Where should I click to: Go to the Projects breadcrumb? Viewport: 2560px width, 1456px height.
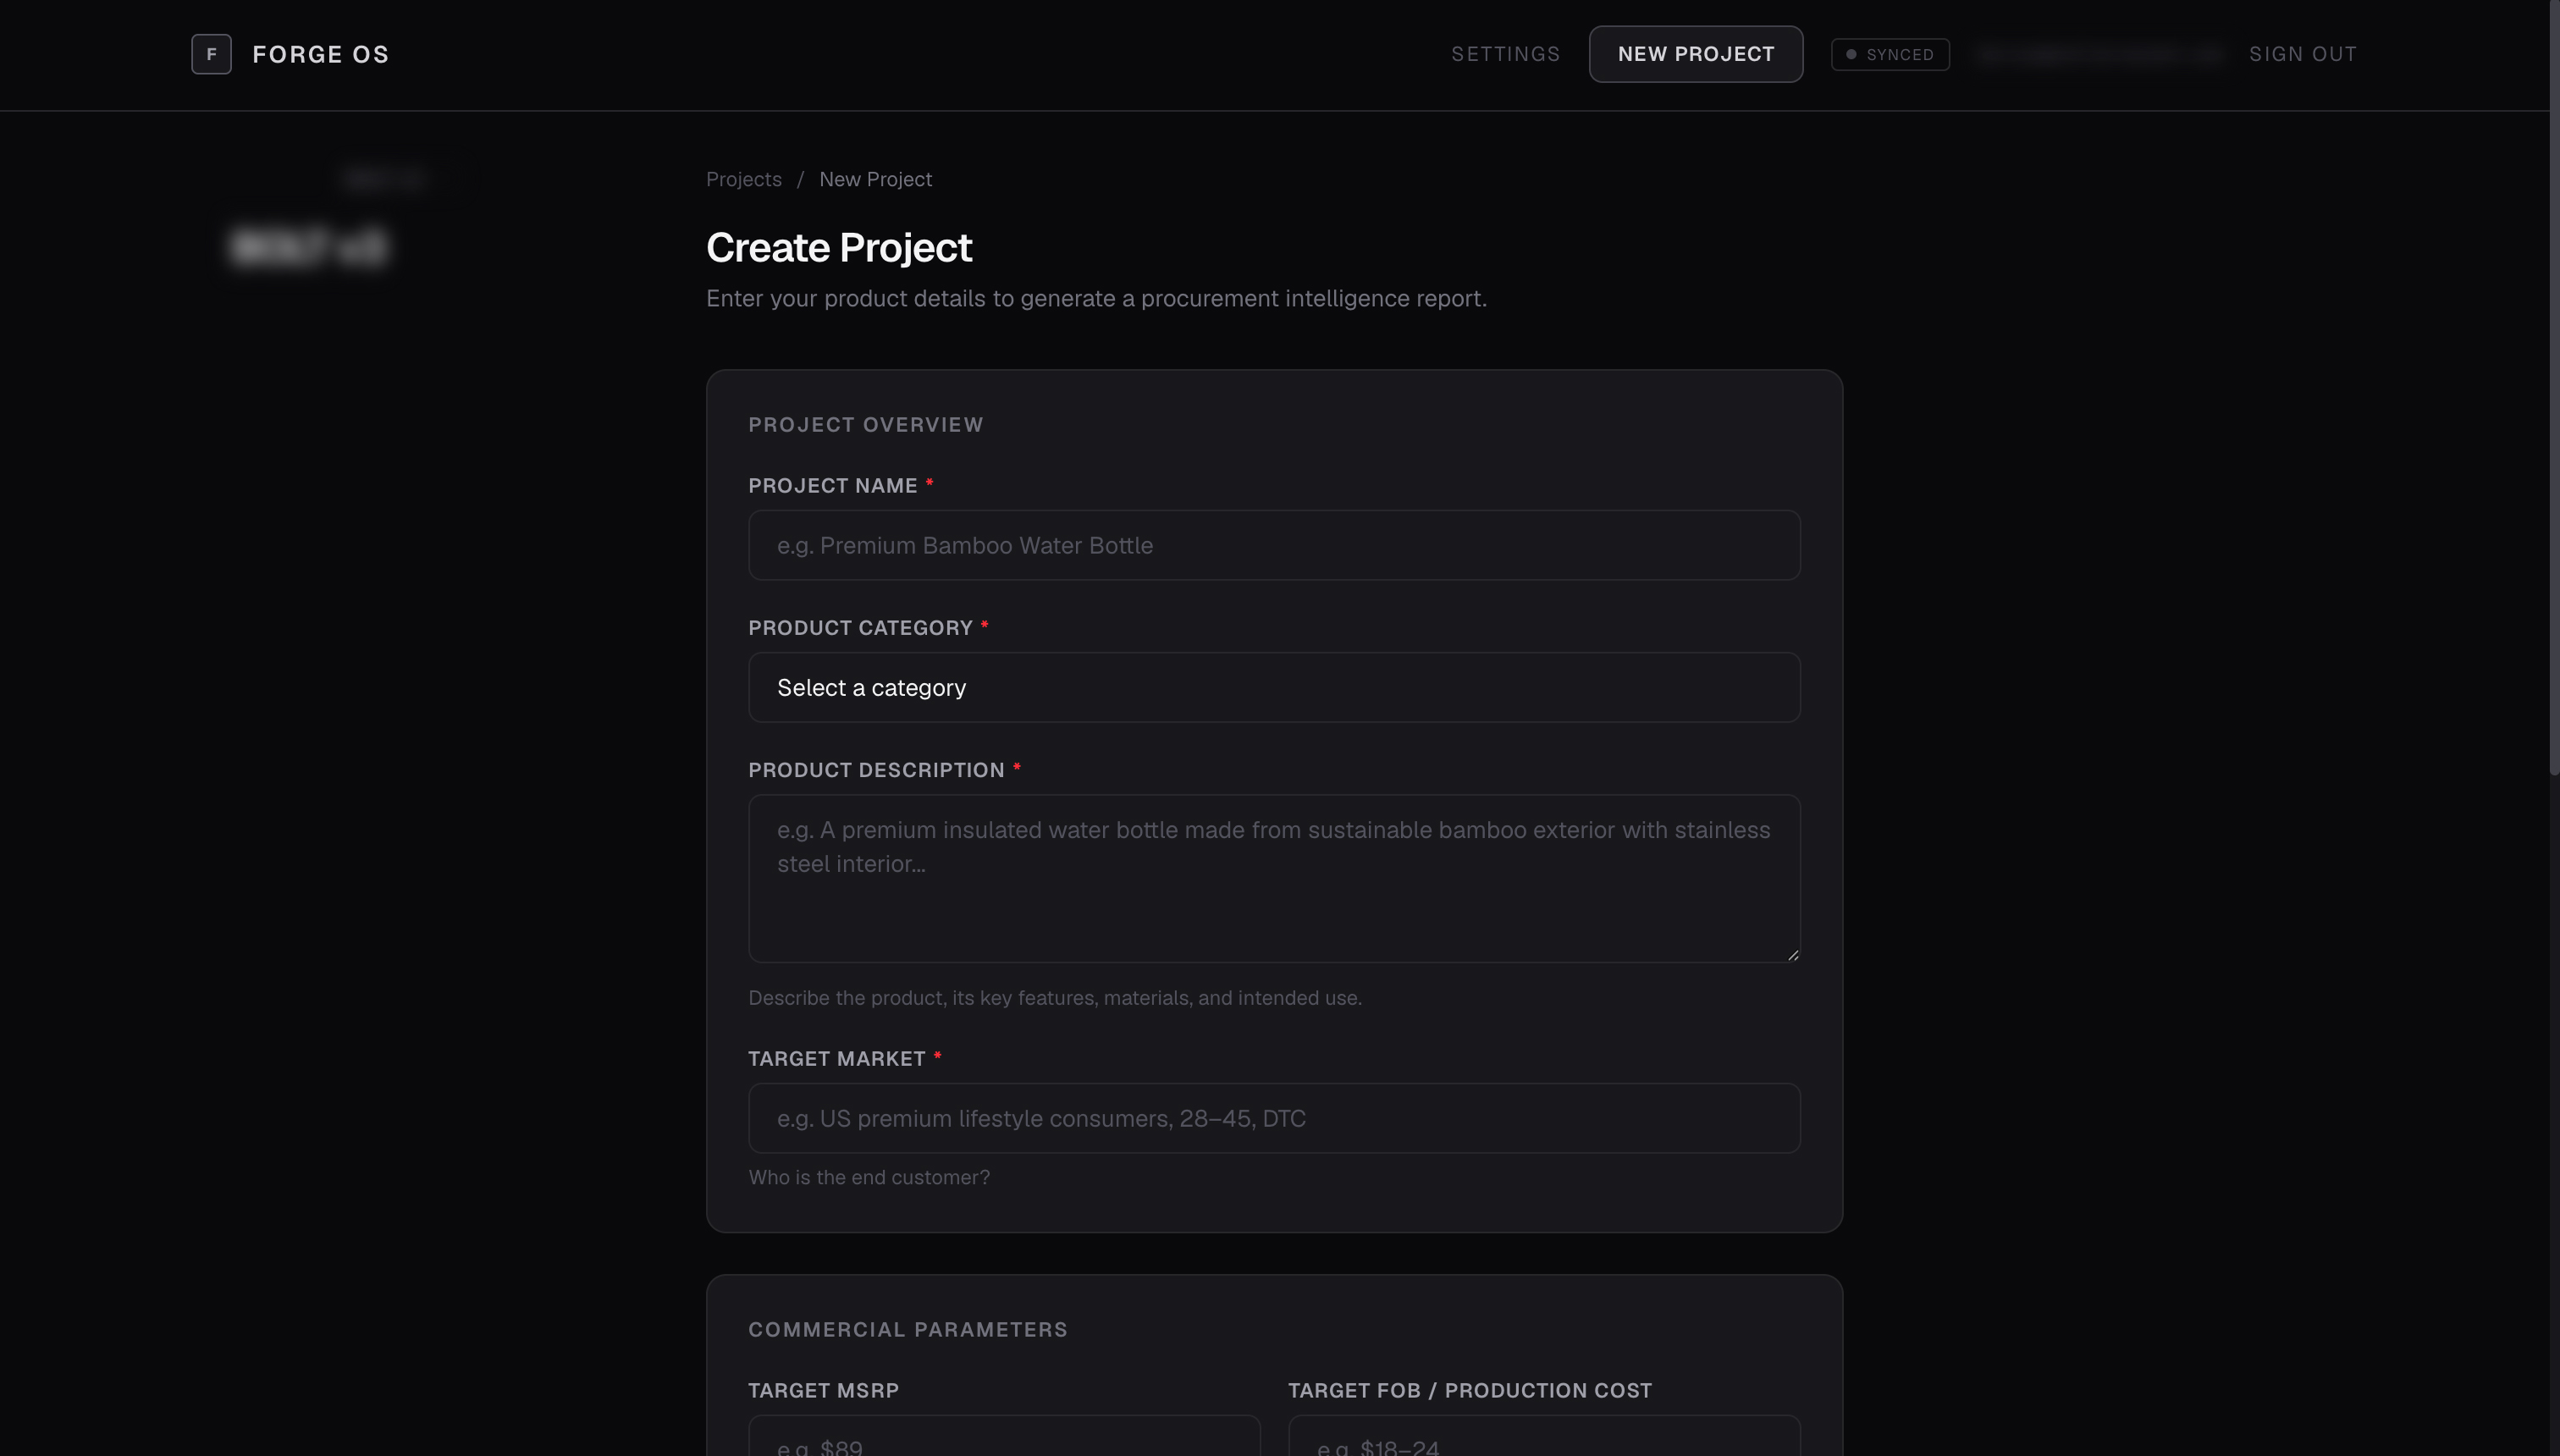[744, 179]
